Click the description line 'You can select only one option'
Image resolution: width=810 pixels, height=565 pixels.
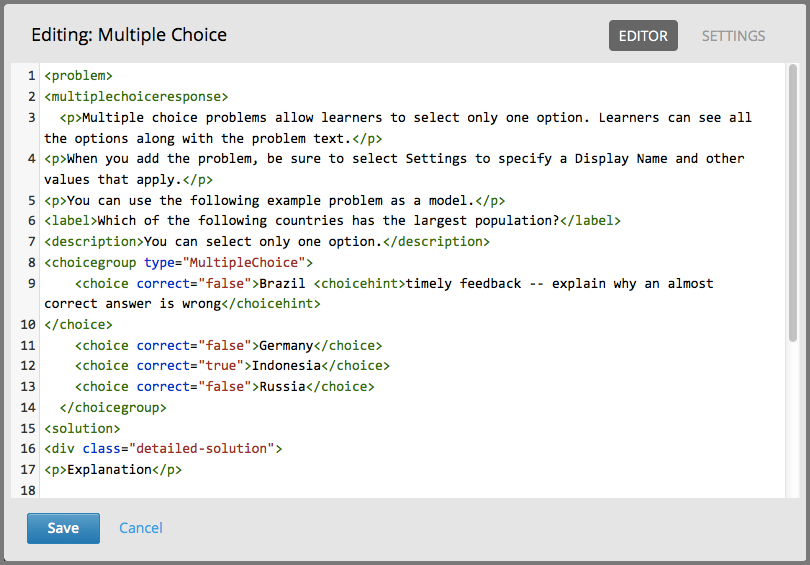(262, 242)
